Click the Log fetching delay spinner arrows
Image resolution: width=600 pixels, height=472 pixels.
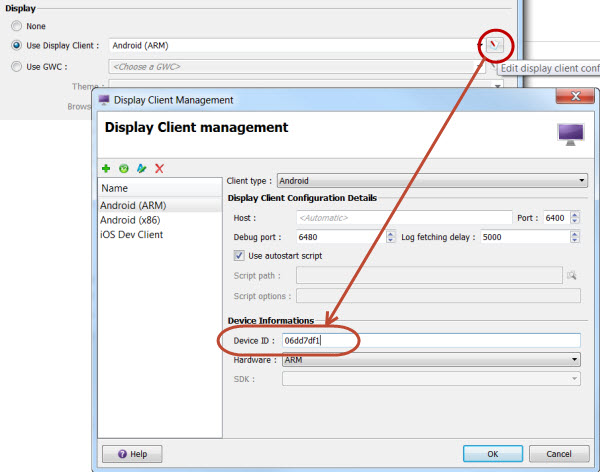(x=575, y=237)
